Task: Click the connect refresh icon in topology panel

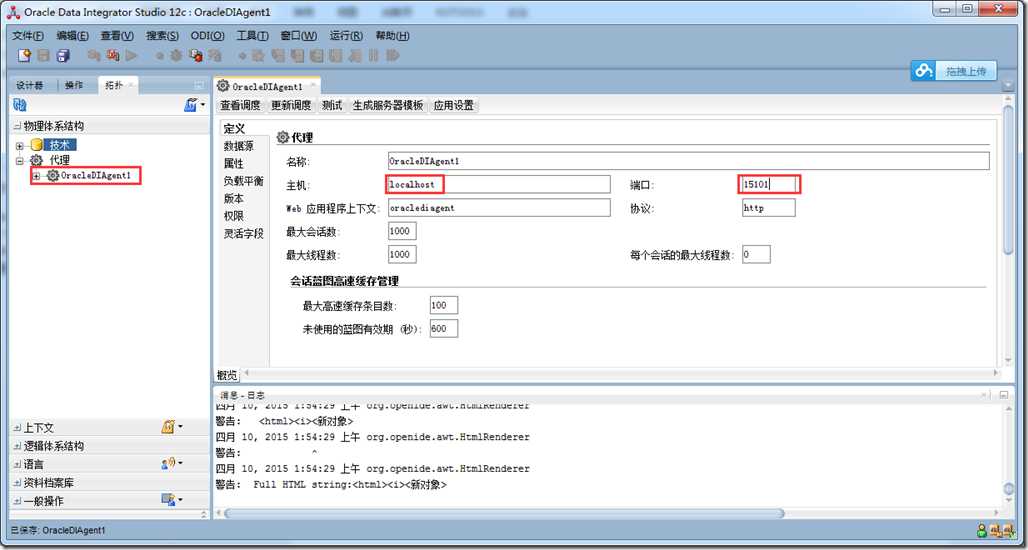Action: (x=19, y=105)
